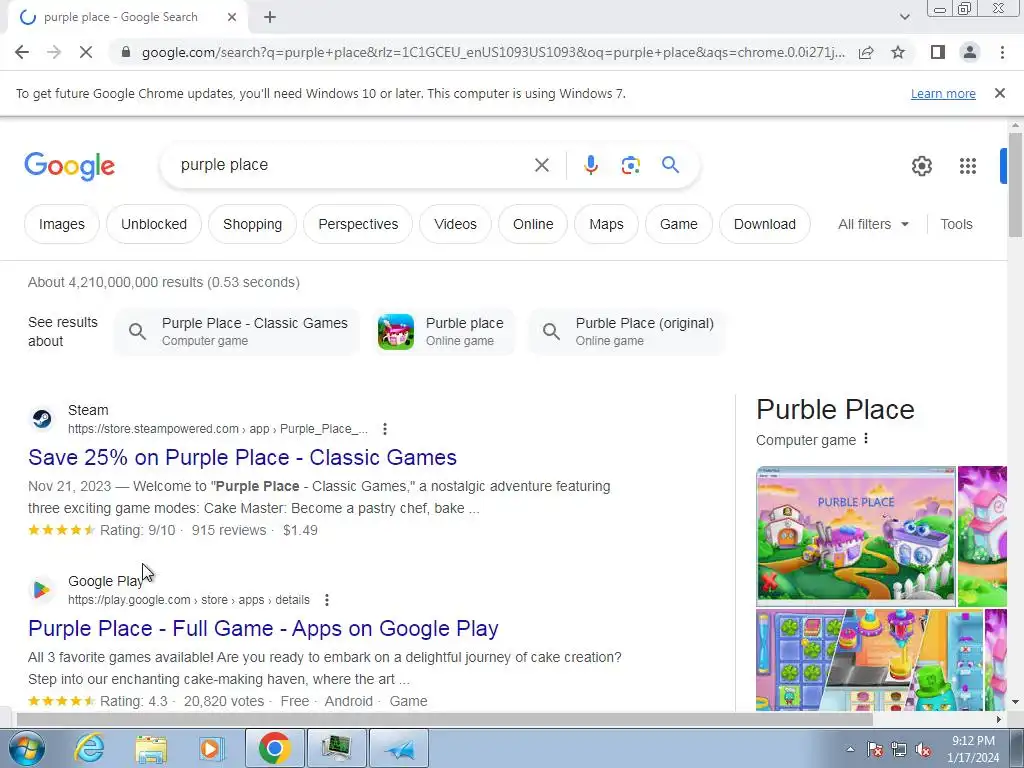
Task: Open Chrome three-dot menu
Action: 1002,52
